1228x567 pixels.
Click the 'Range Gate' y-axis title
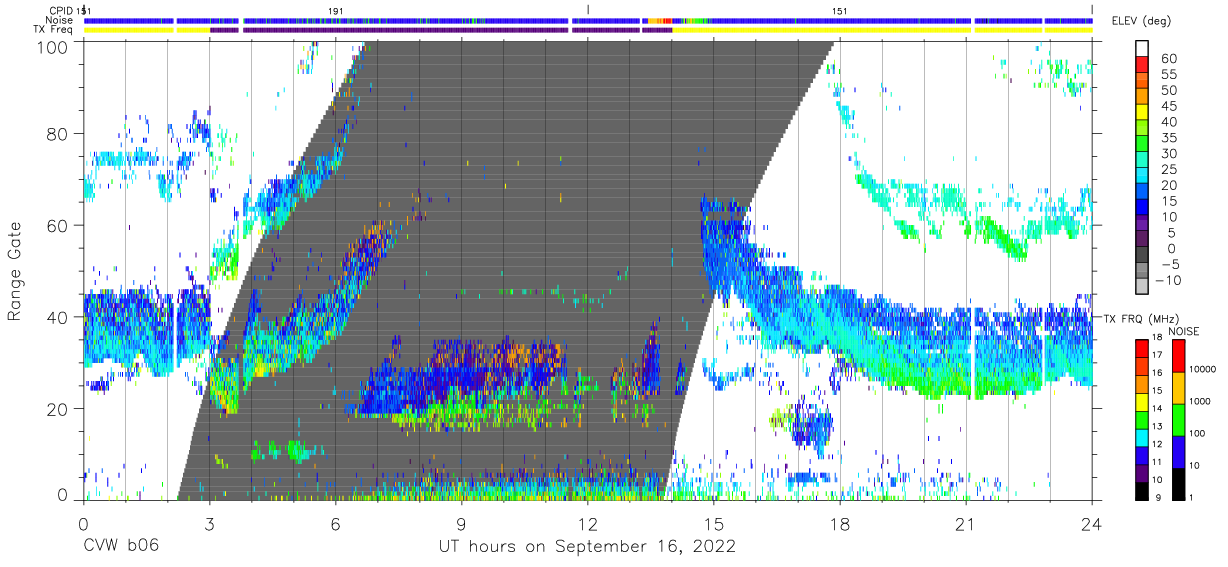point(15,271)
